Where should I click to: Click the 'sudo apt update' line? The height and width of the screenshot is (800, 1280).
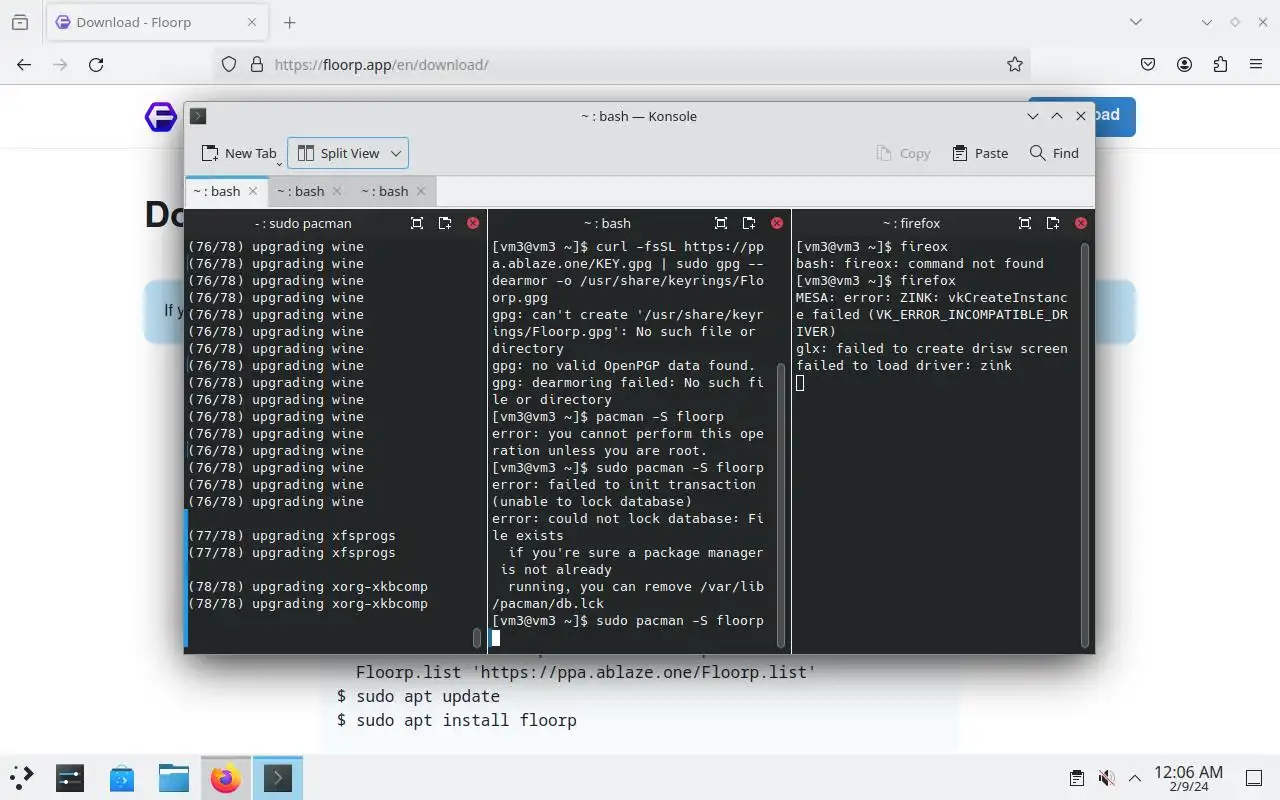(x=418, y=696)
